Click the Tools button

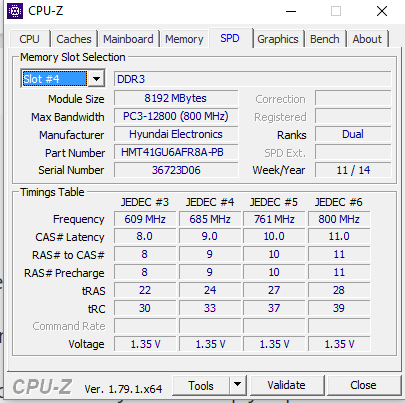[201, 386]
